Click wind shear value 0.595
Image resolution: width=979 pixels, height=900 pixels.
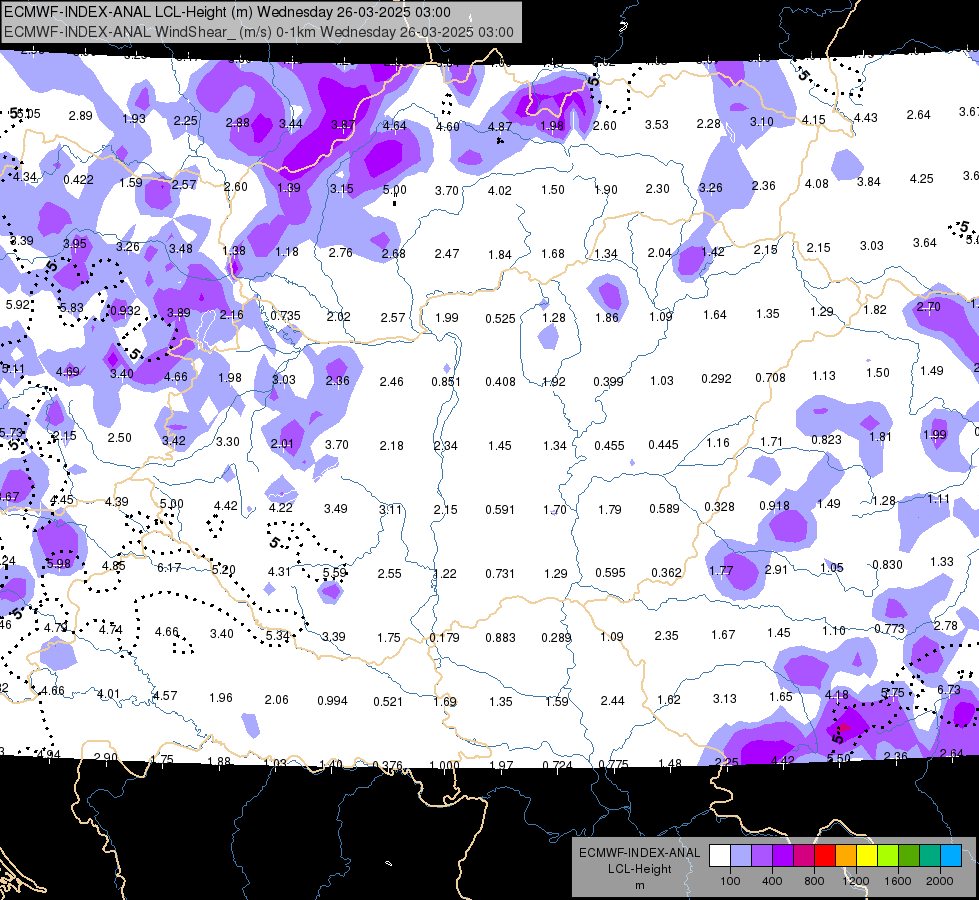611,573
